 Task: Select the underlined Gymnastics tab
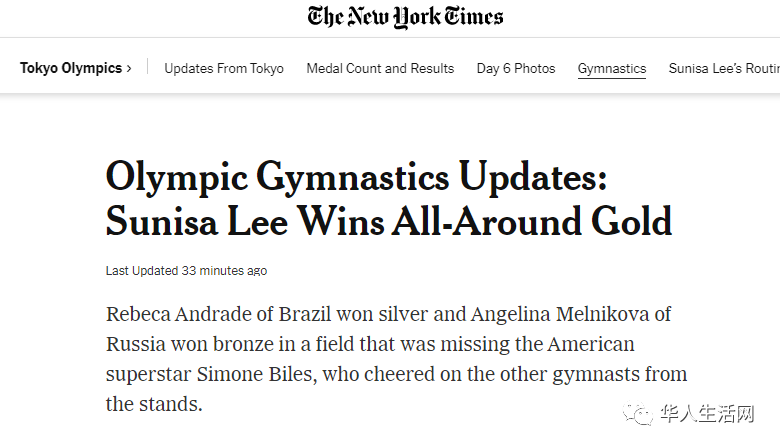pos(612,69)
